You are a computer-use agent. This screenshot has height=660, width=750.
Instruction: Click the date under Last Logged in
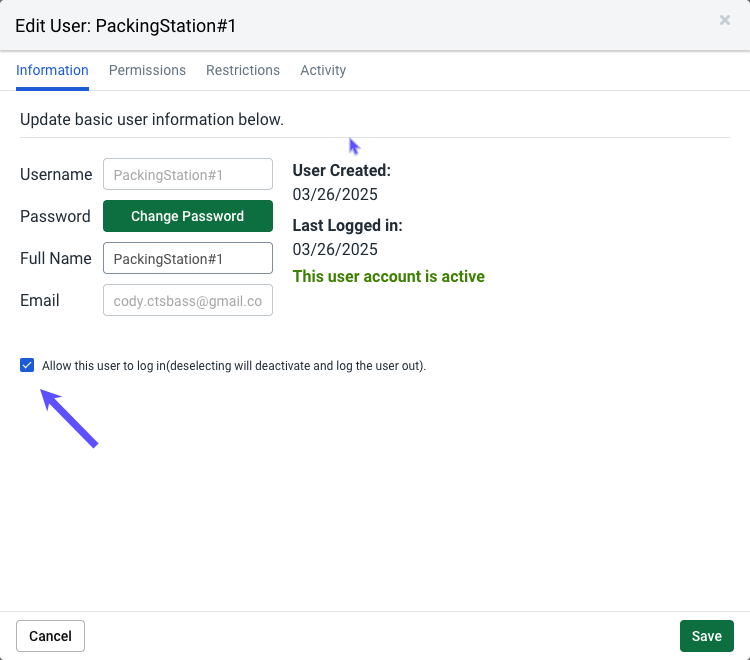tap(335, 250)
